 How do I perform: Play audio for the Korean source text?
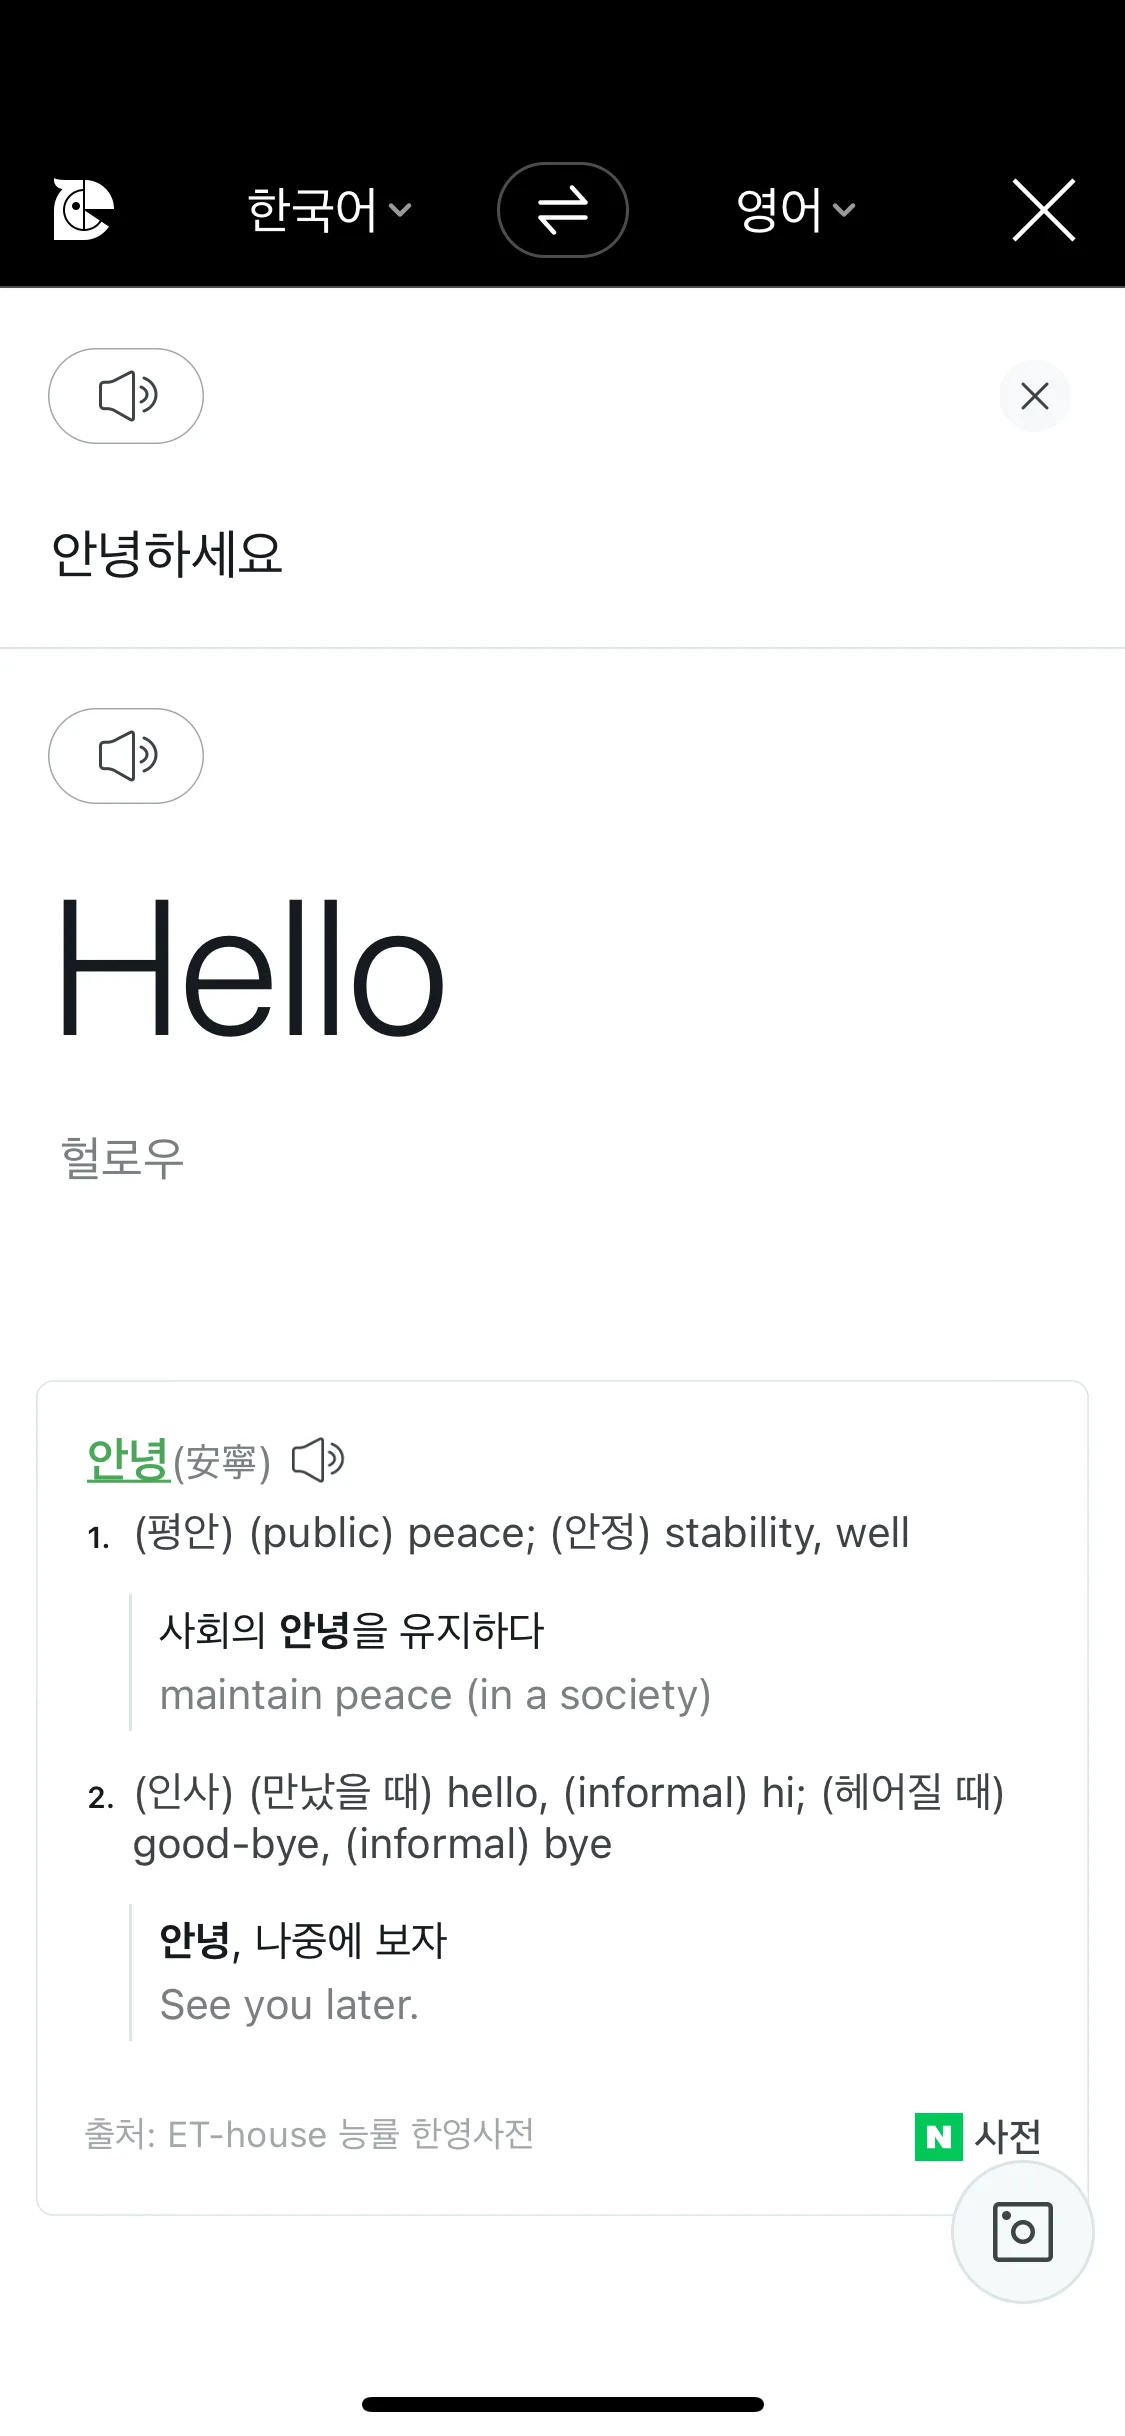(x=126, y=396)
